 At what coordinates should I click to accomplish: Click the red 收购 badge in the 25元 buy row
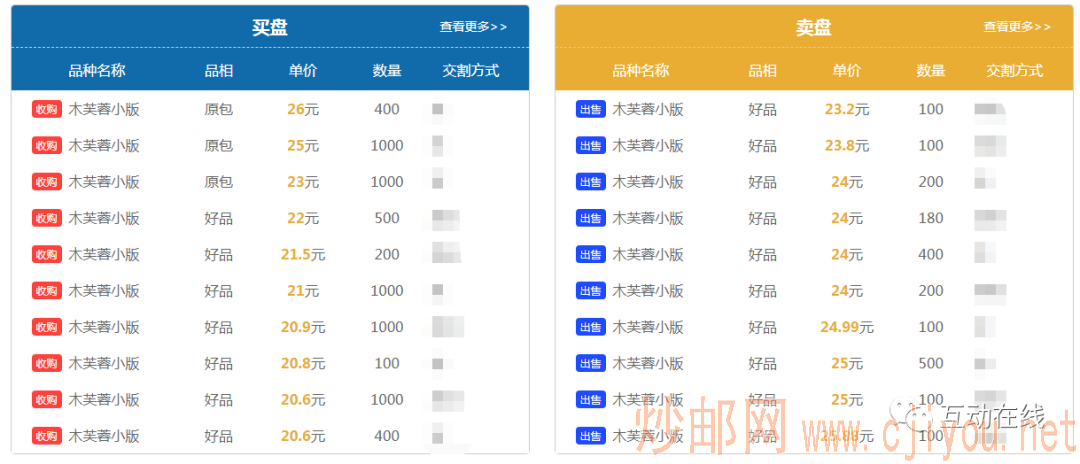46,146
